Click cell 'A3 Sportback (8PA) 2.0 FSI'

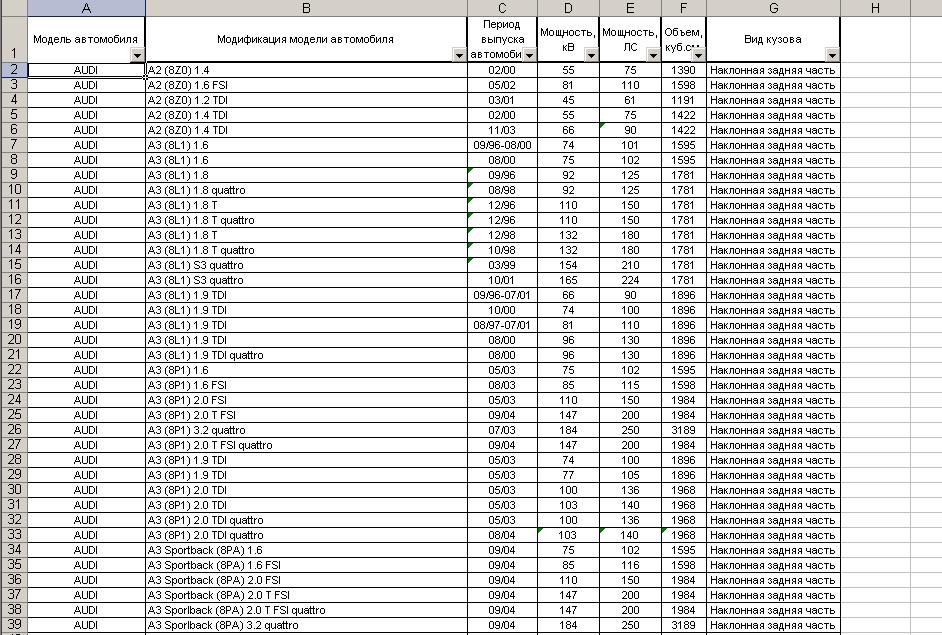point(306,580)
